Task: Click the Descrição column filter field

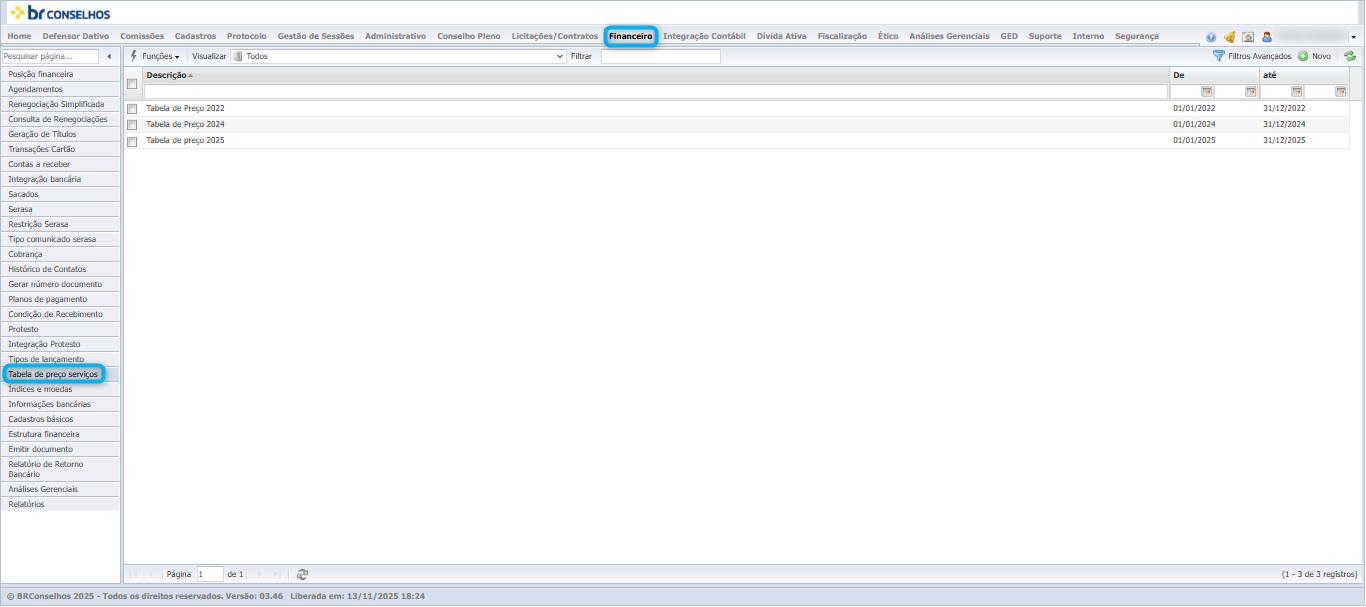Action: [x=656, y=91]
